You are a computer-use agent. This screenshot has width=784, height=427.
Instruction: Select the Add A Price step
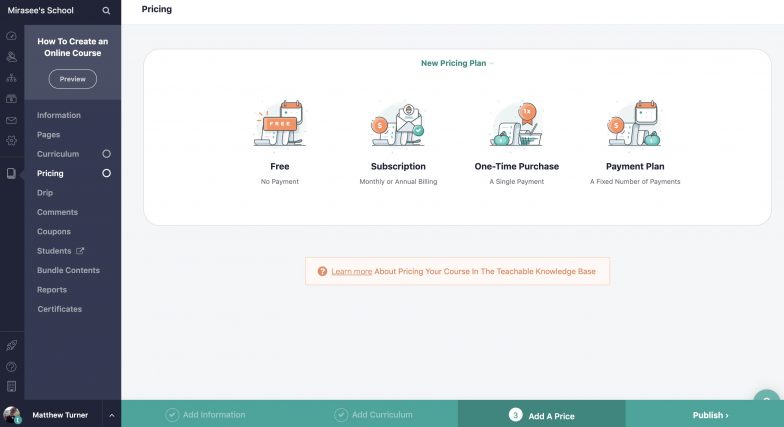(542, 414)
